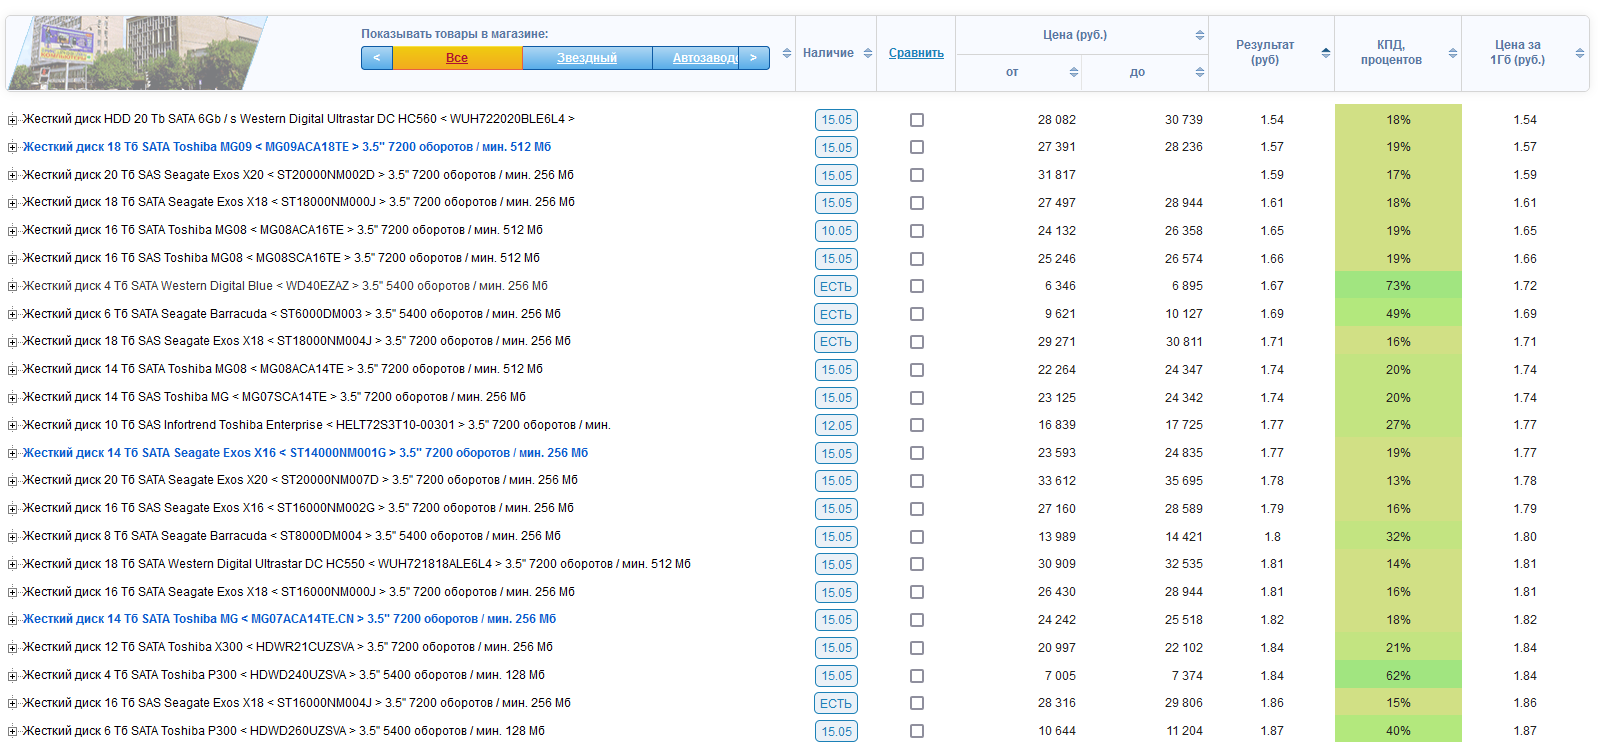This screenshot has width=1598, height=742.
Task: Click the Наличие column header
Action: 828,53
